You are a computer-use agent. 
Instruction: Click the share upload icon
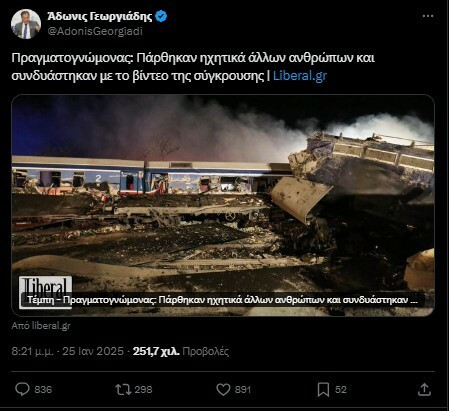coord(424,389)
